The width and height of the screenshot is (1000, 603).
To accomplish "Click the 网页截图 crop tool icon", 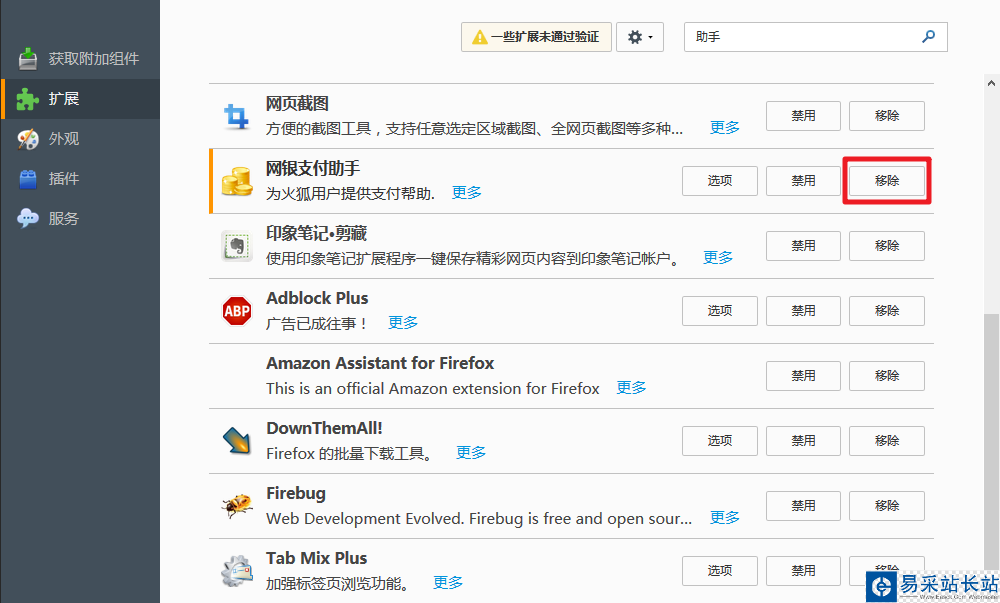I will [237, 116].
